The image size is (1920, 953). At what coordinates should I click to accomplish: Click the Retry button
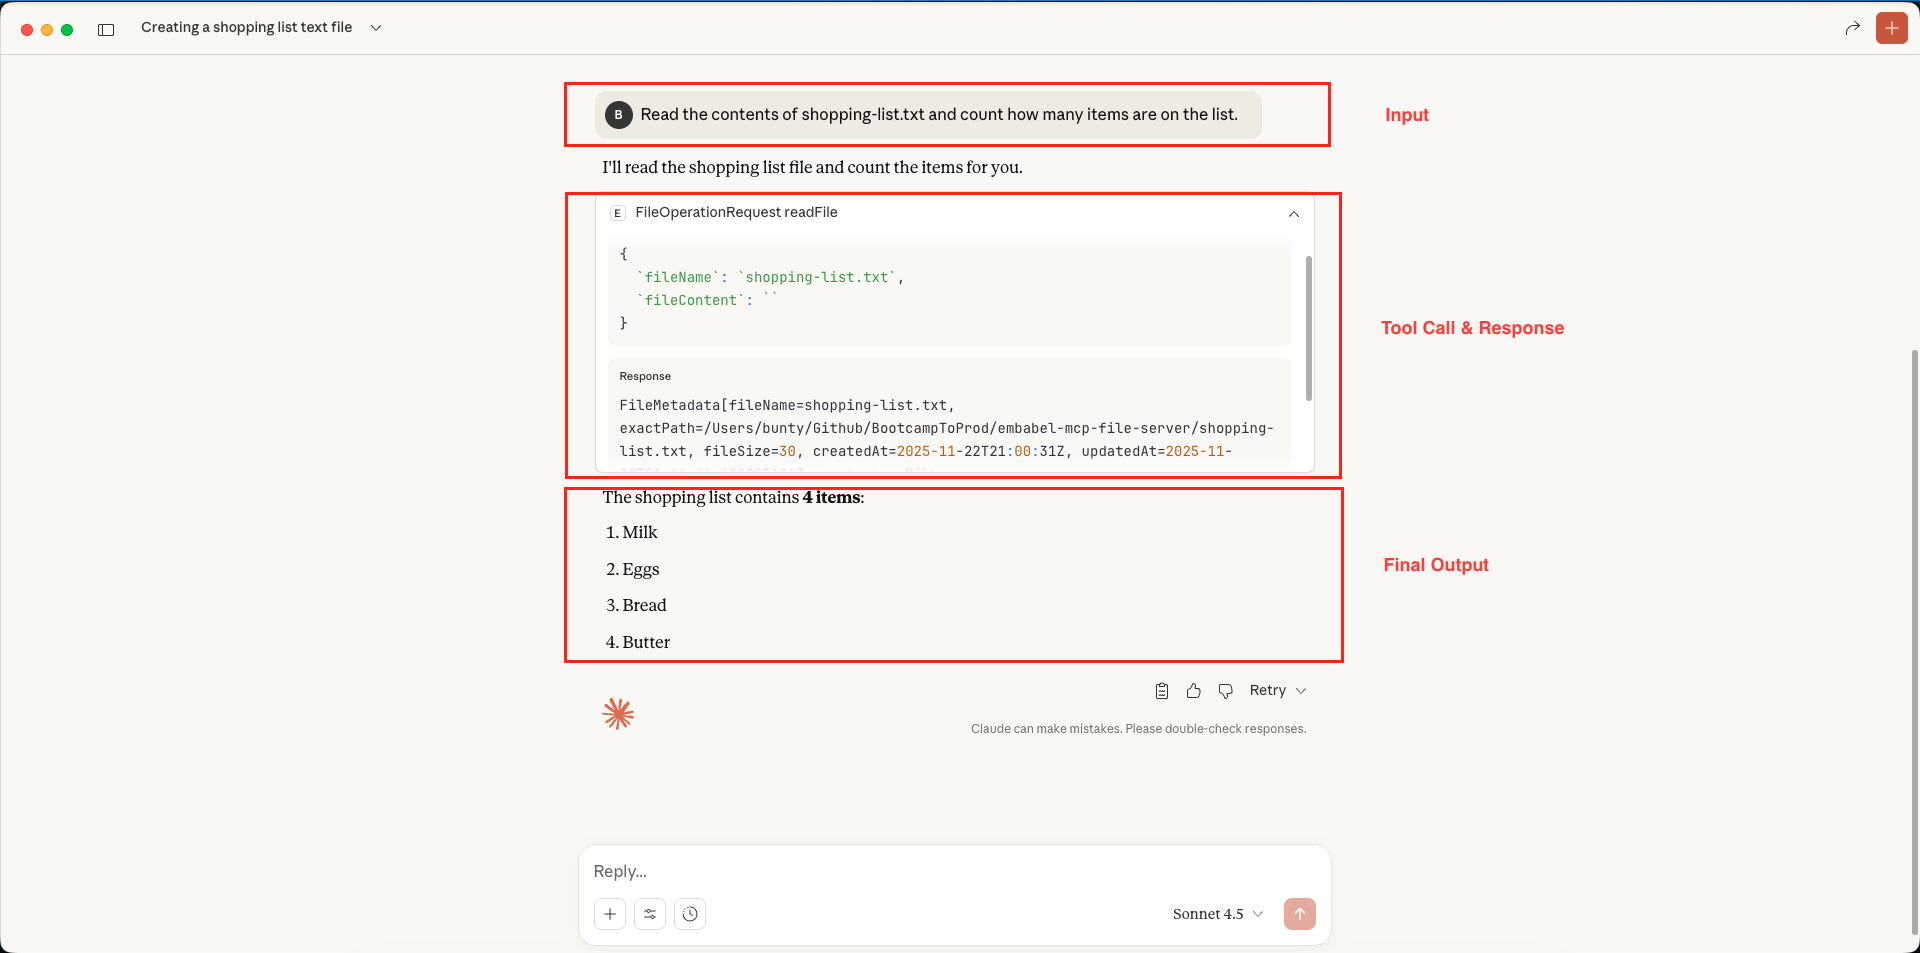[1267, 691]
